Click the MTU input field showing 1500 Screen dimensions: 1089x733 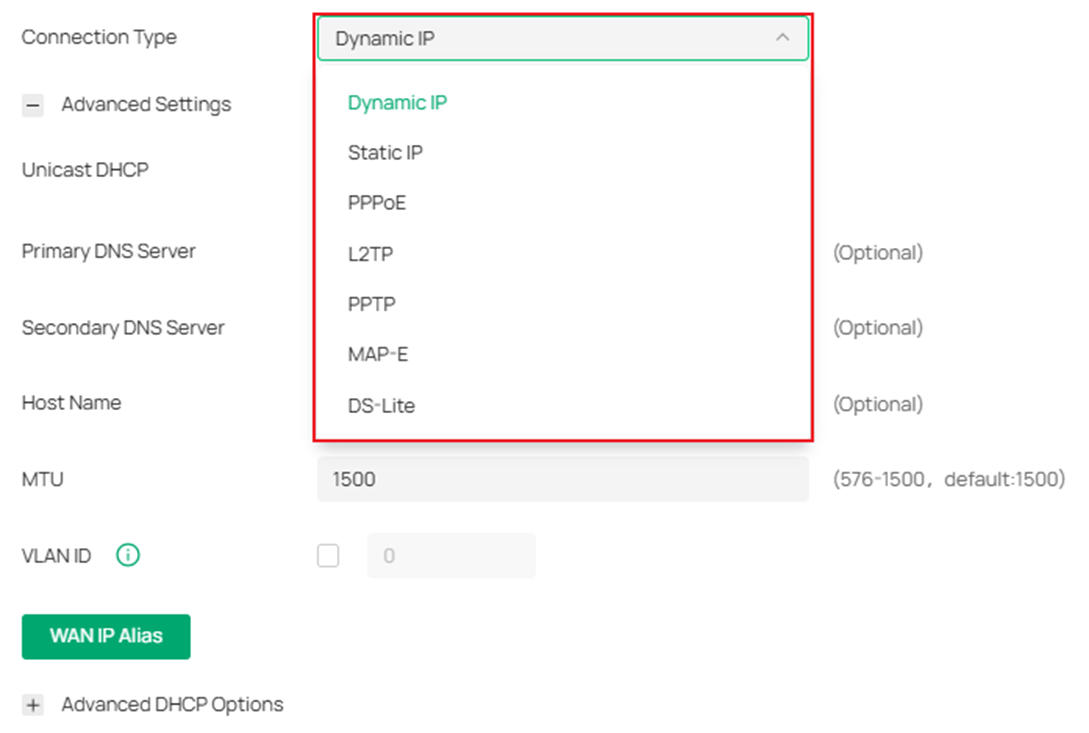(x=563, y=479)
